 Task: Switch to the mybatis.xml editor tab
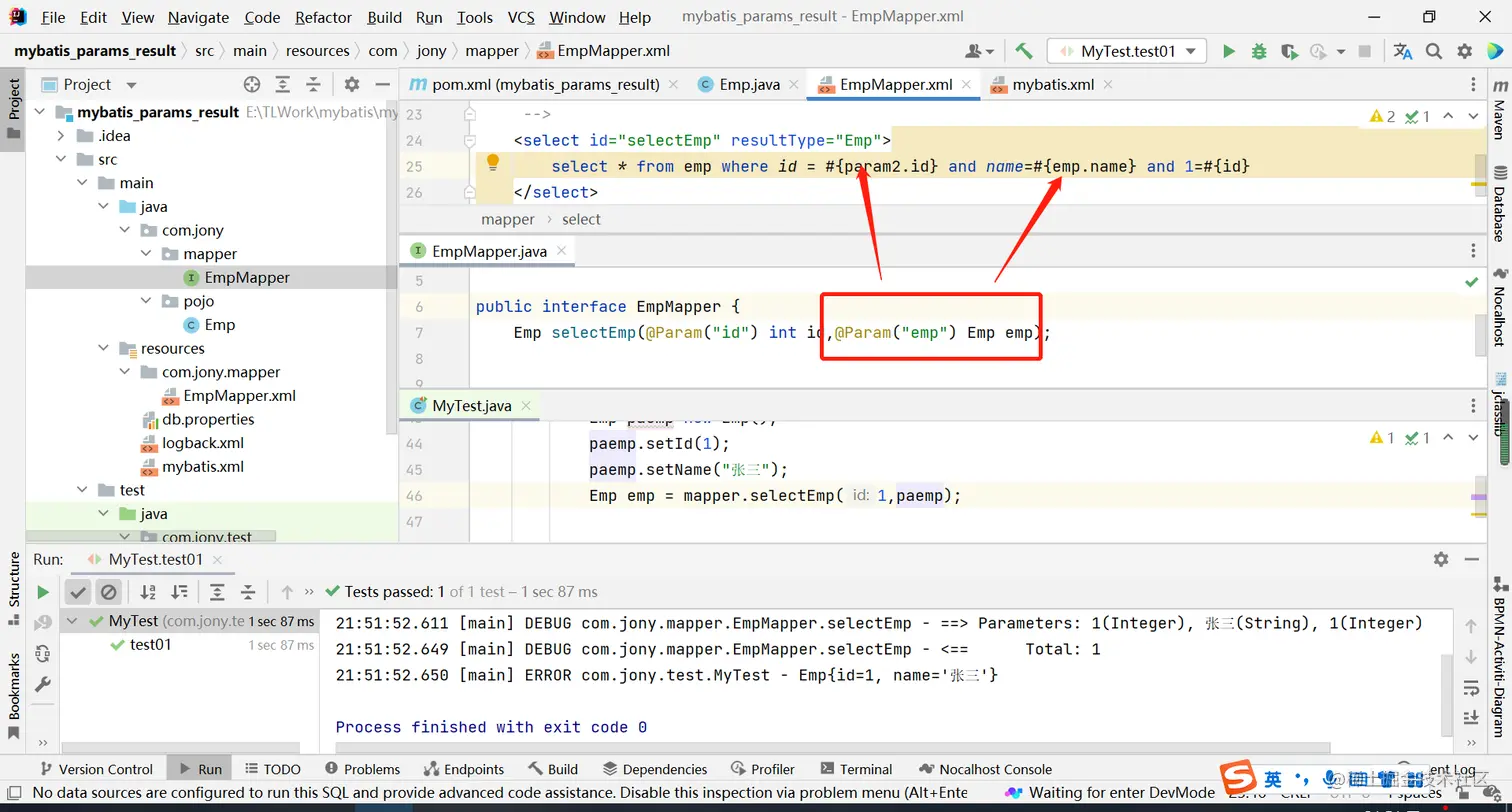pos(1053,85)
